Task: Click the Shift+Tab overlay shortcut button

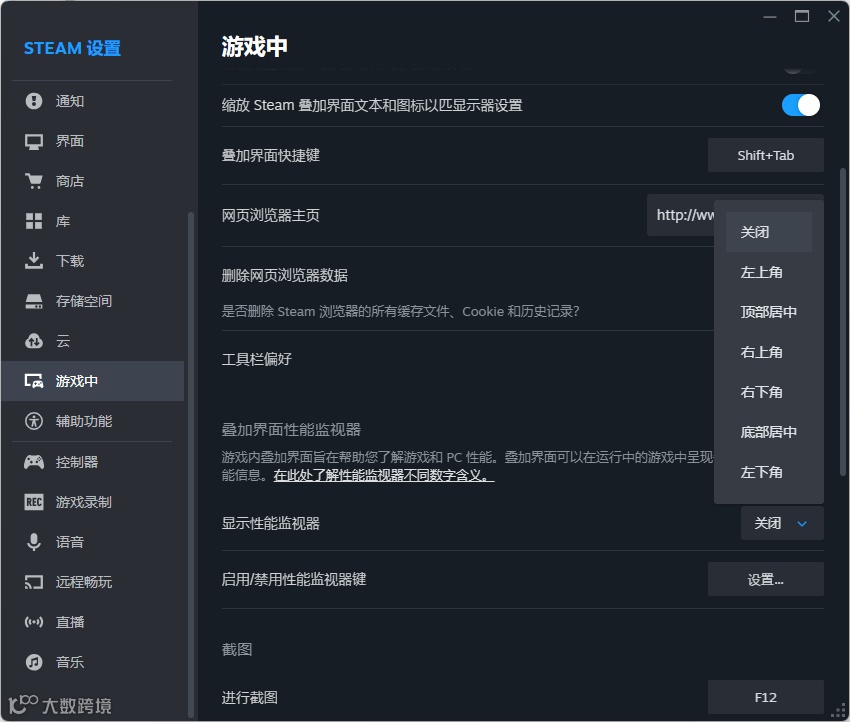Action: [x=765, y=156]
